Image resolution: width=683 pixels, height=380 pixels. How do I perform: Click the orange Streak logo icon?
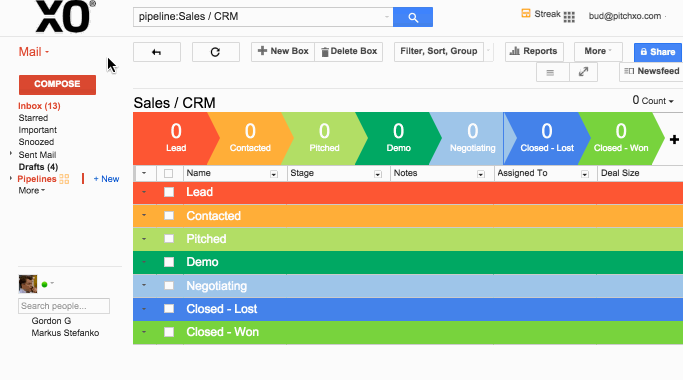[526, 14]
